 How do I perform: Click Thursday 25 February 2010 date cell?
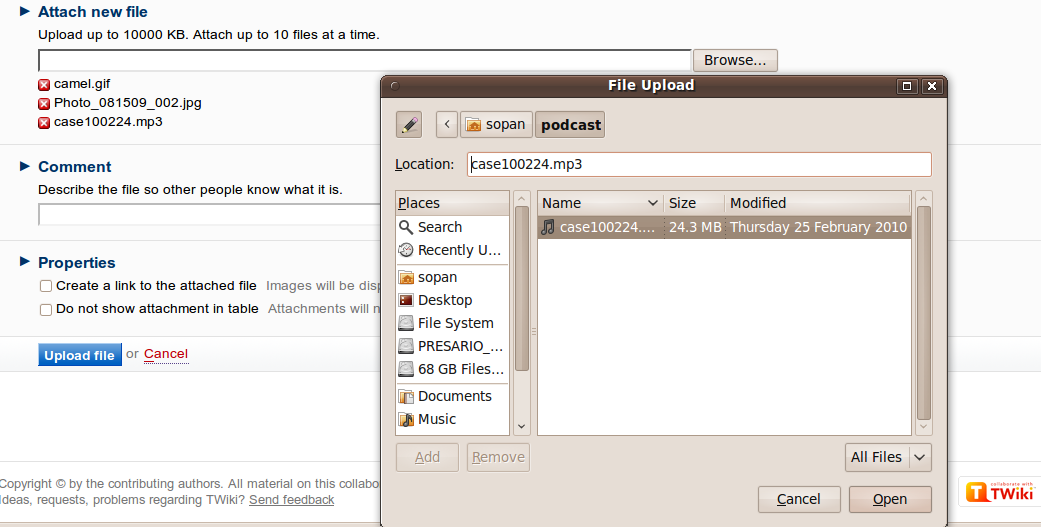coord(818,227)
